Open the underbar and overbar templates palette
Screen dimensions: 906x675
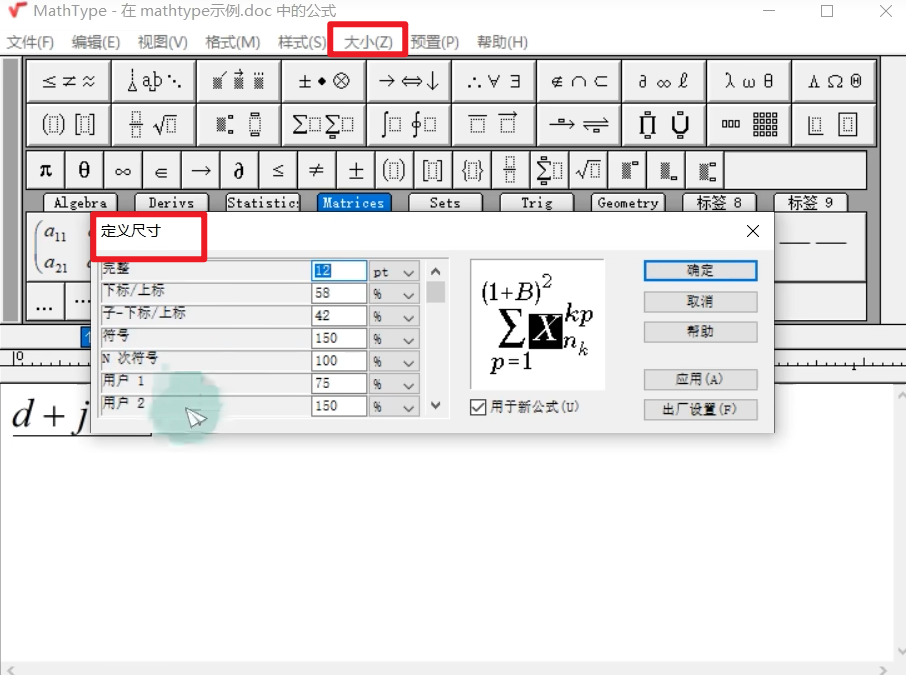(493, 124)
